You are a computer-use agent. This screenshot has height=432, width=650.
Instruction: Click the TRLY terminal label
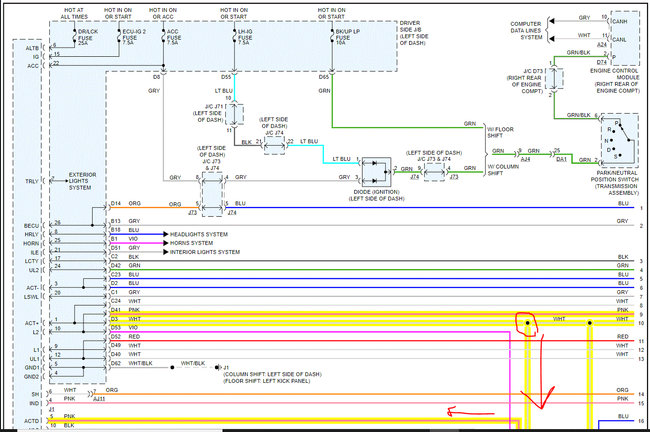coord(32,181)
